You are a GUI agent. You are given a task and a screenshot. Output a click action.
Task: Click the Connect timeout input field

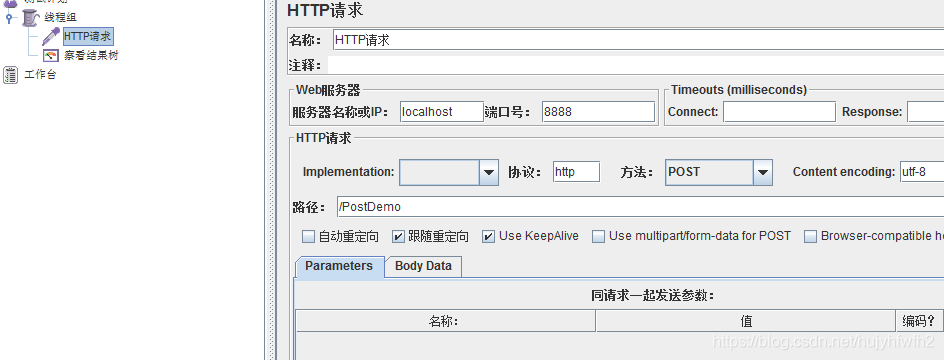pos(780,112)
